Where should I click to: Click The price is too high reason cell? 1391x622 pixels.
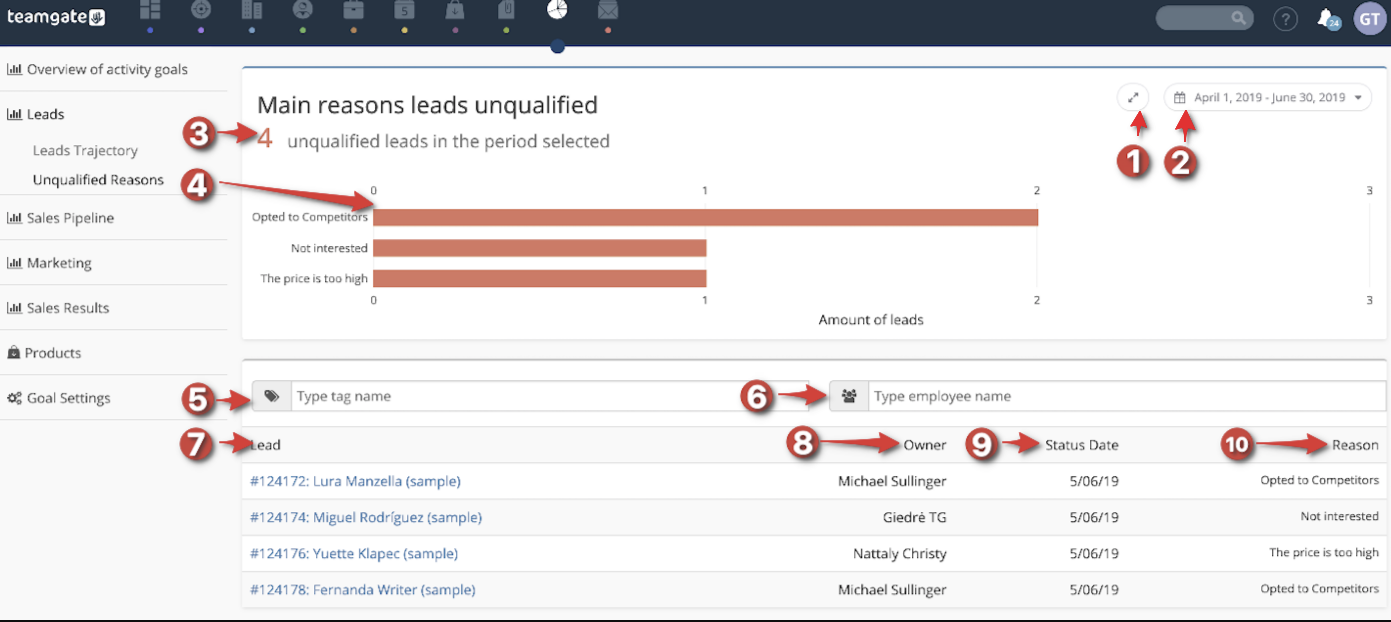click(1324, 552)
